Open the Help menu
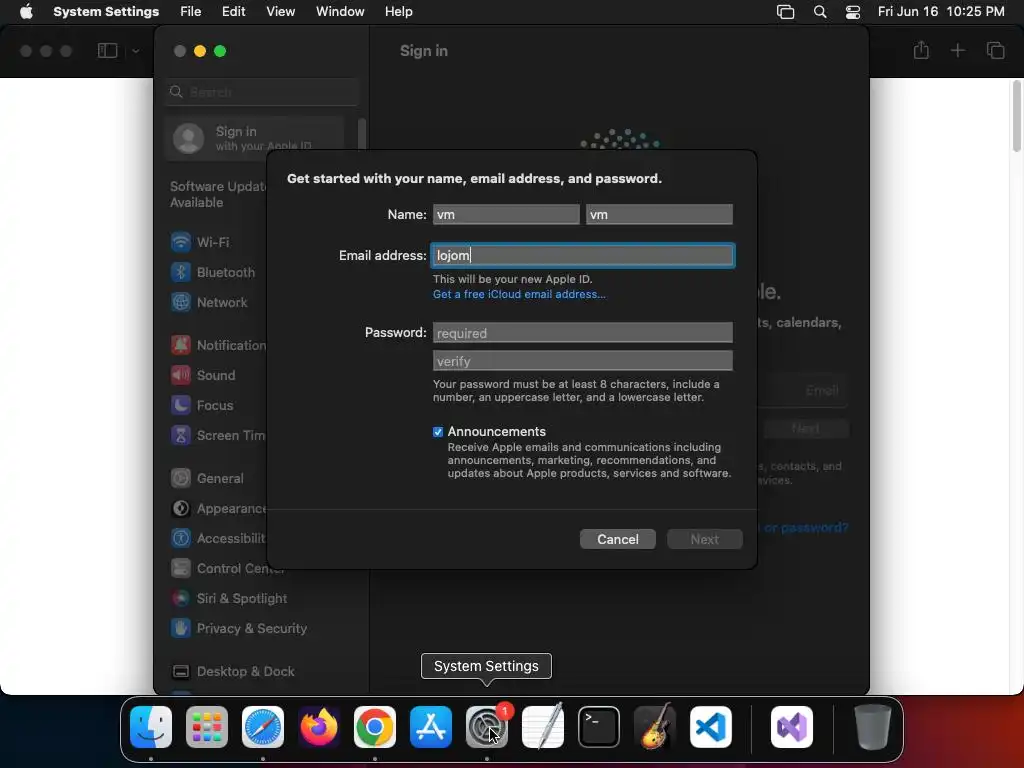The height and width of the screenshot is (768, 1024). (398, 12)
